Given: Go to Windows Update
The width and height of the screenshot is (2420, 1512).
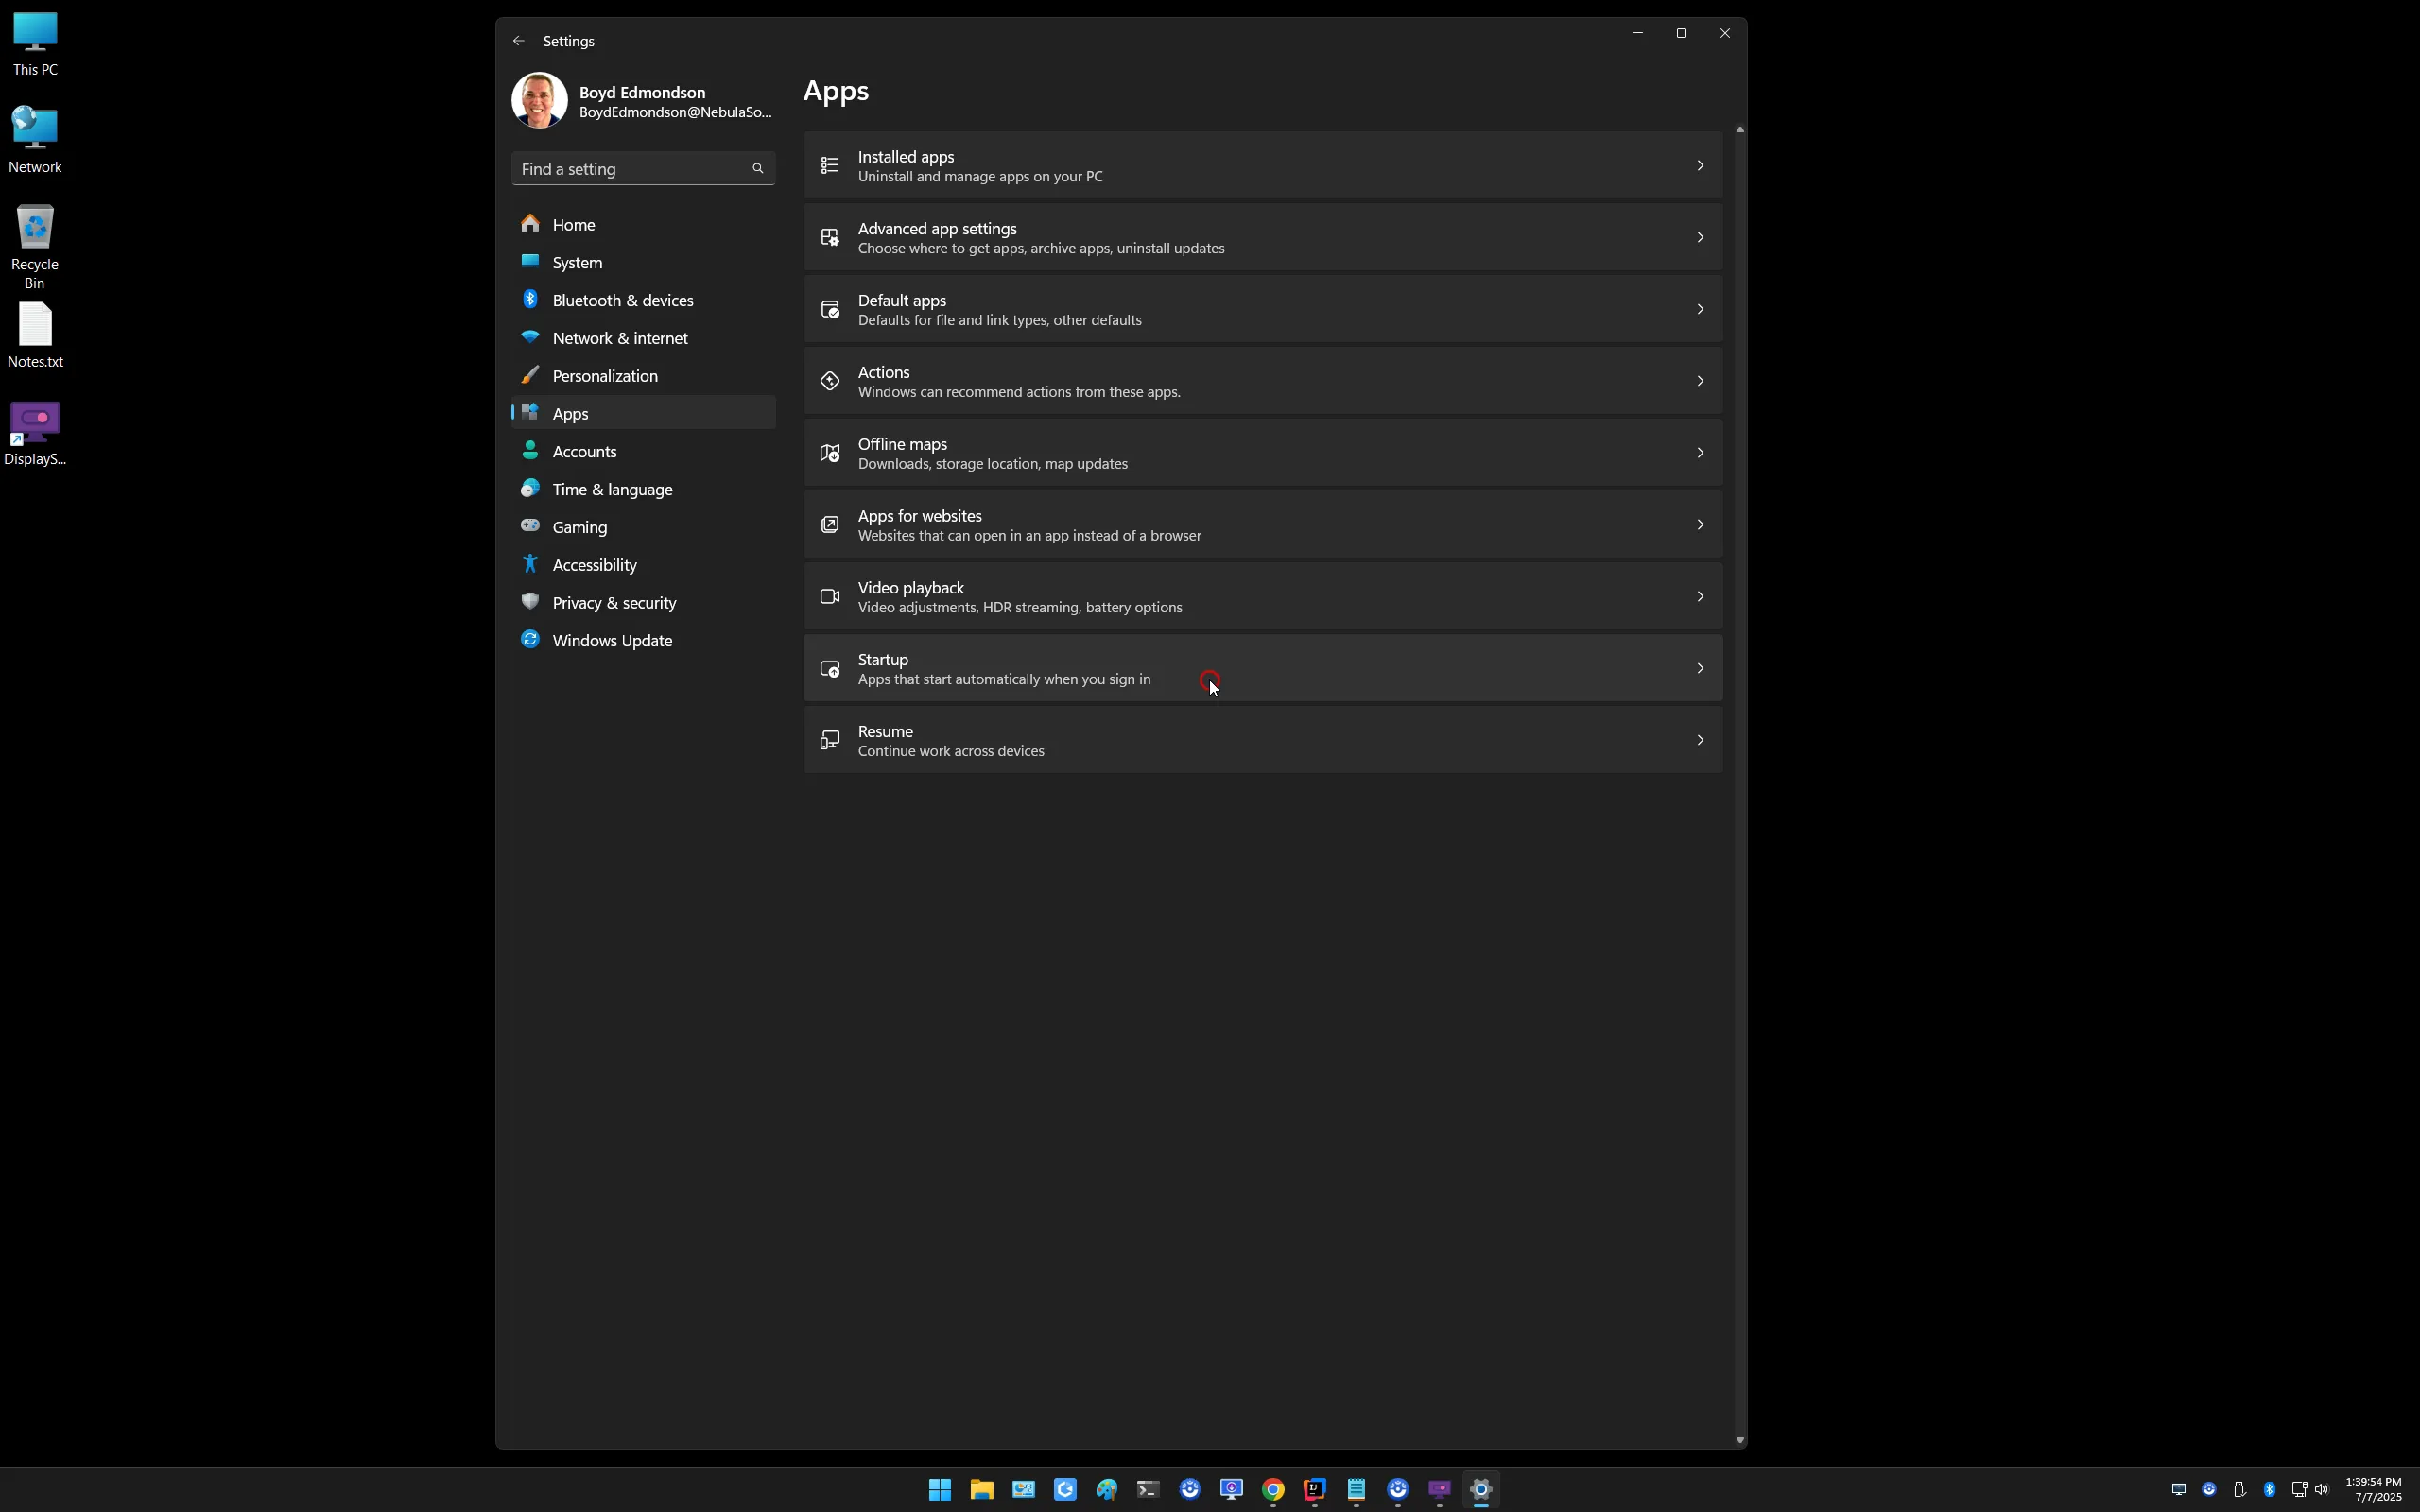Looking at the screenshot, I should click(x=643, y=641).
